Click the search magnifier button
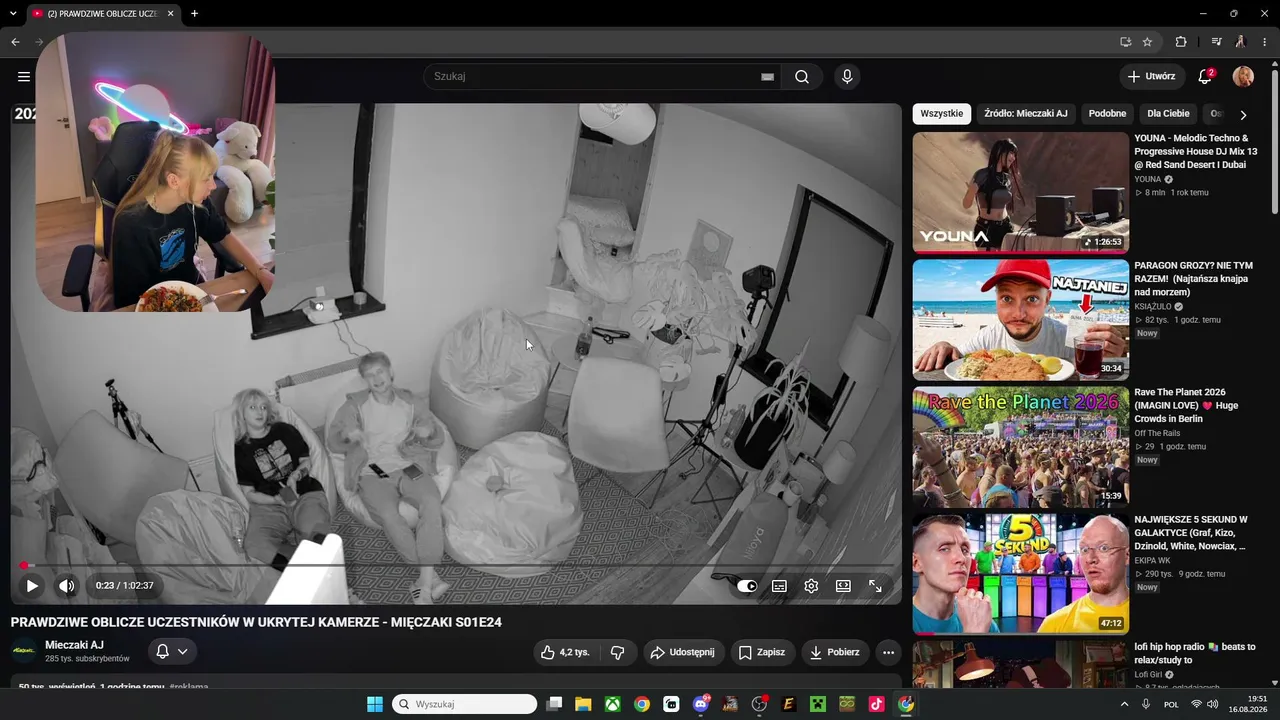 point(802,77)
